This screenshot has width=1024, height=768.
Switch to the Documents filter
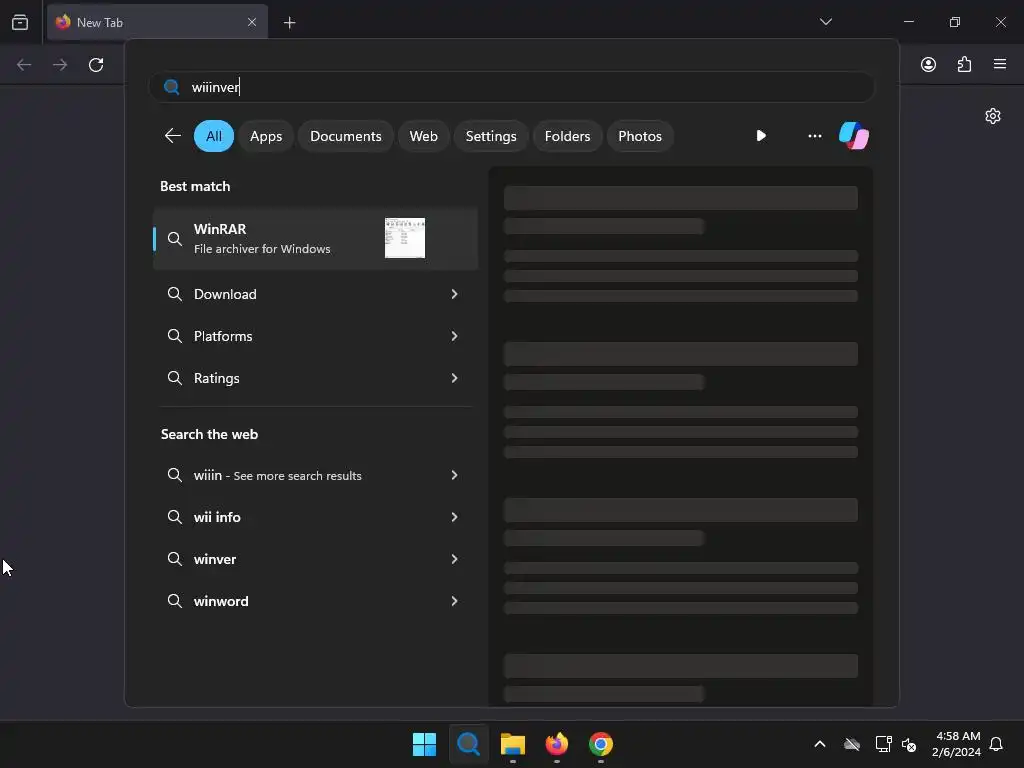[345, 136]
